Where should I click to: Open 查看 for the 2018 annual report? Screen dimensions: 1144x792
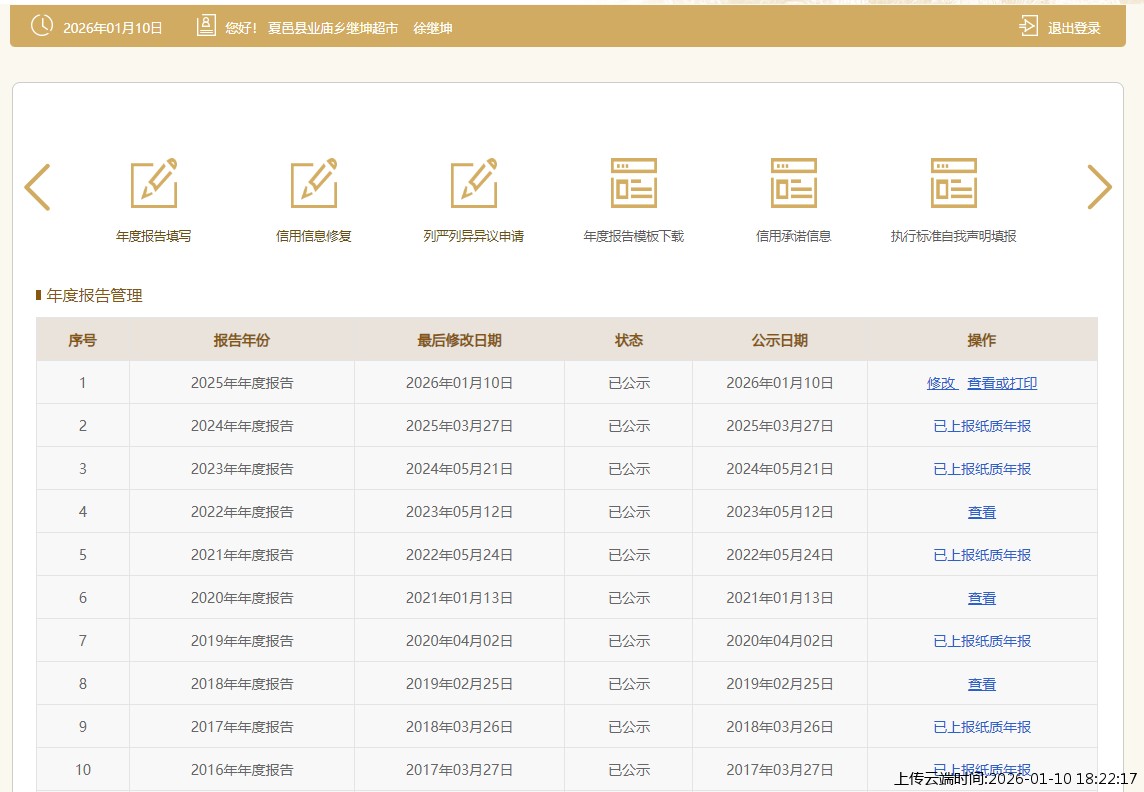point(982,684)
